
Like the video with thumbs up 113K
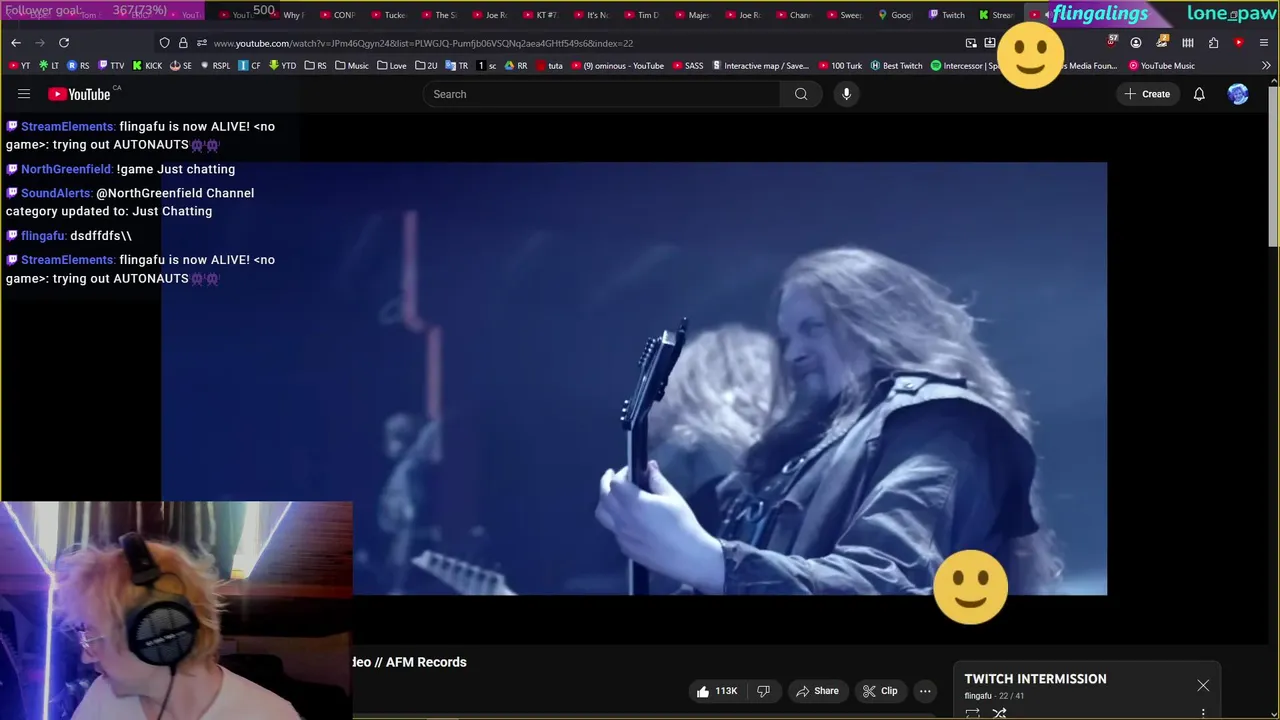(x=717, y=691)
